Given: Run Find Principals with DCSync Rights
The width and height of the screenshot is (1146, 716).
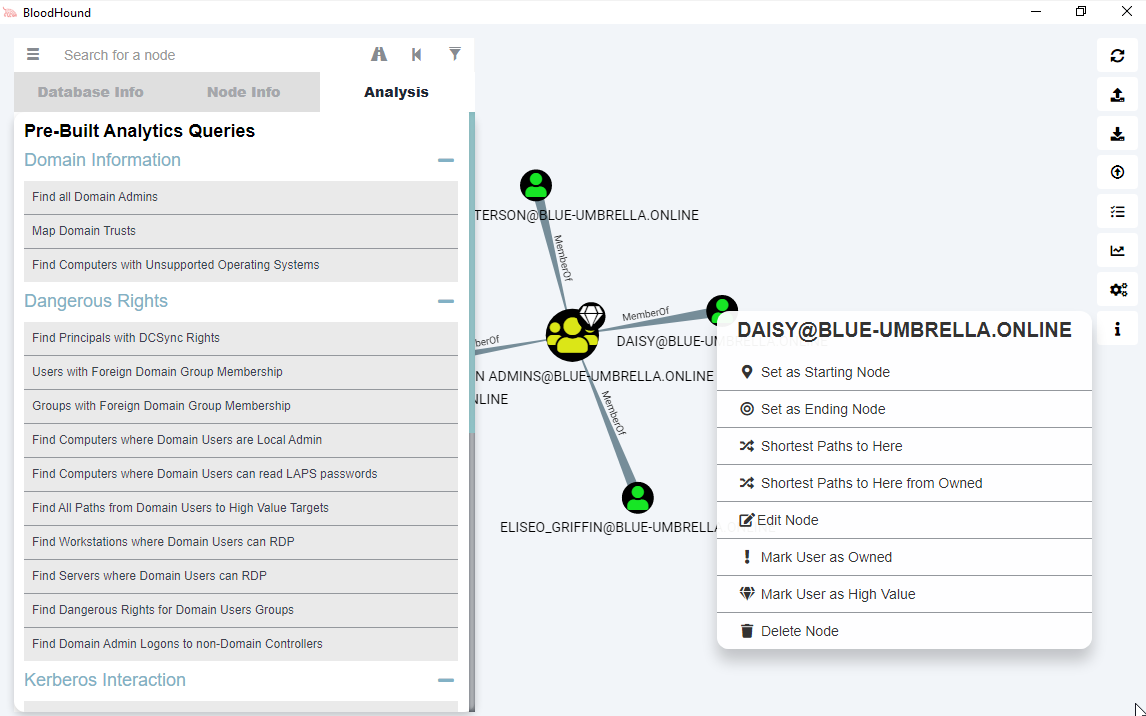Looking at the screenshot, I should [x=241, y=338].
